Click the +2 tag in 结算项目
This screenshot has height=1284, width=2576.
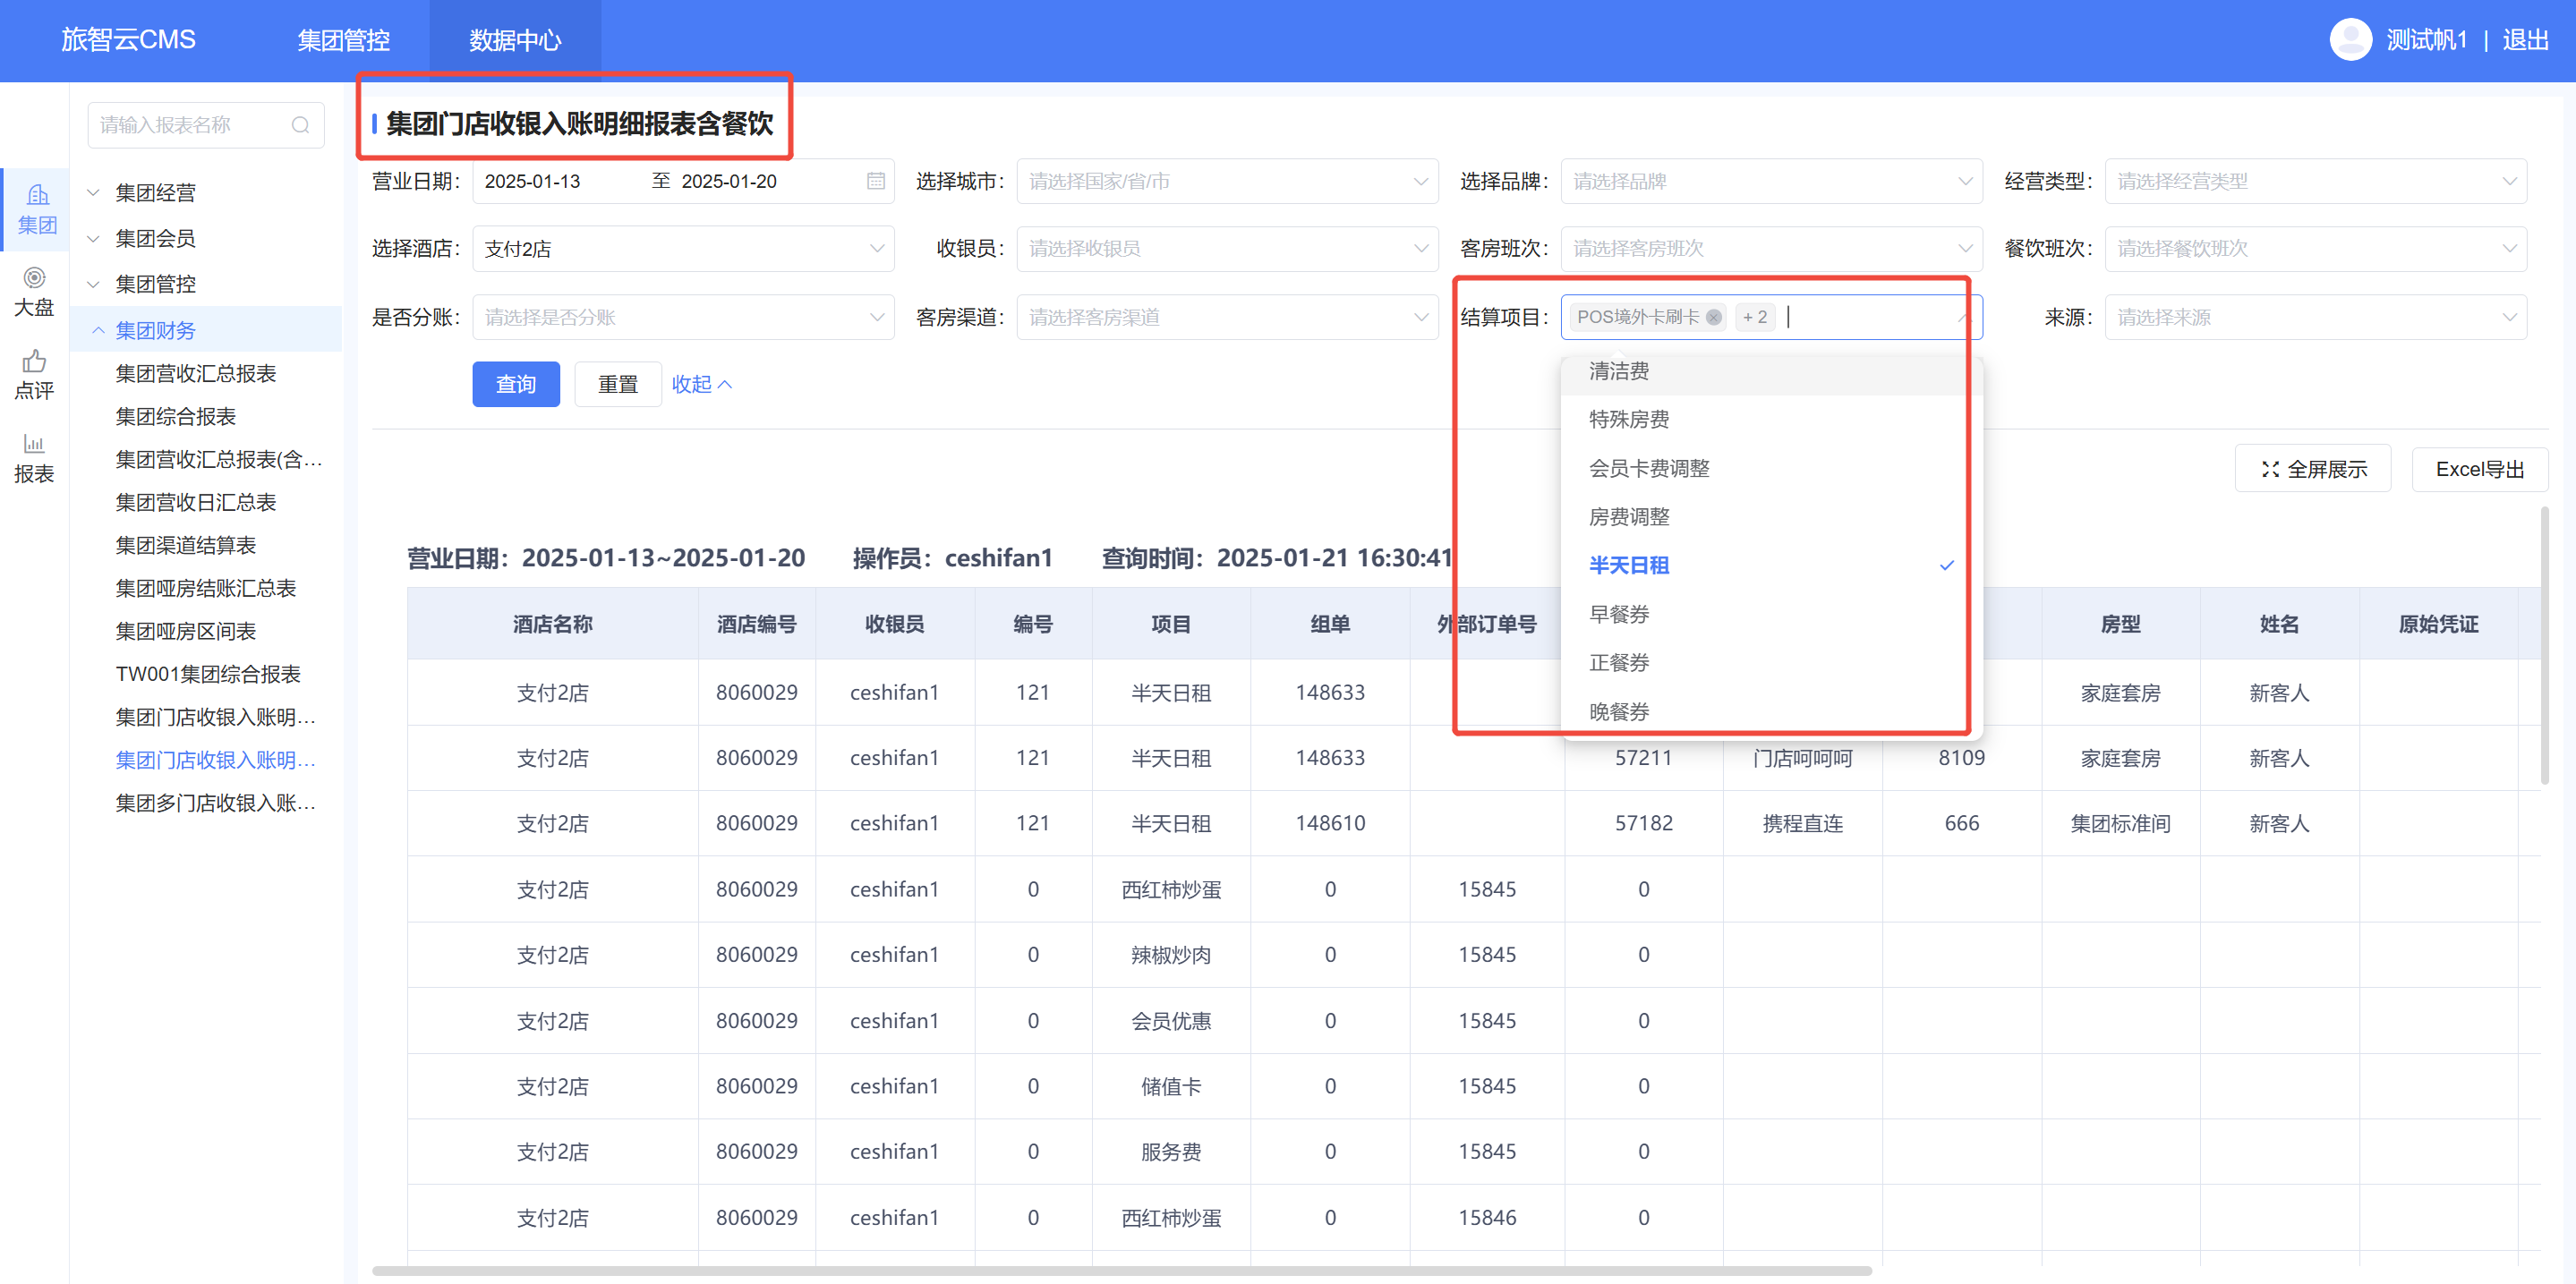click(x=1755, y=317)
